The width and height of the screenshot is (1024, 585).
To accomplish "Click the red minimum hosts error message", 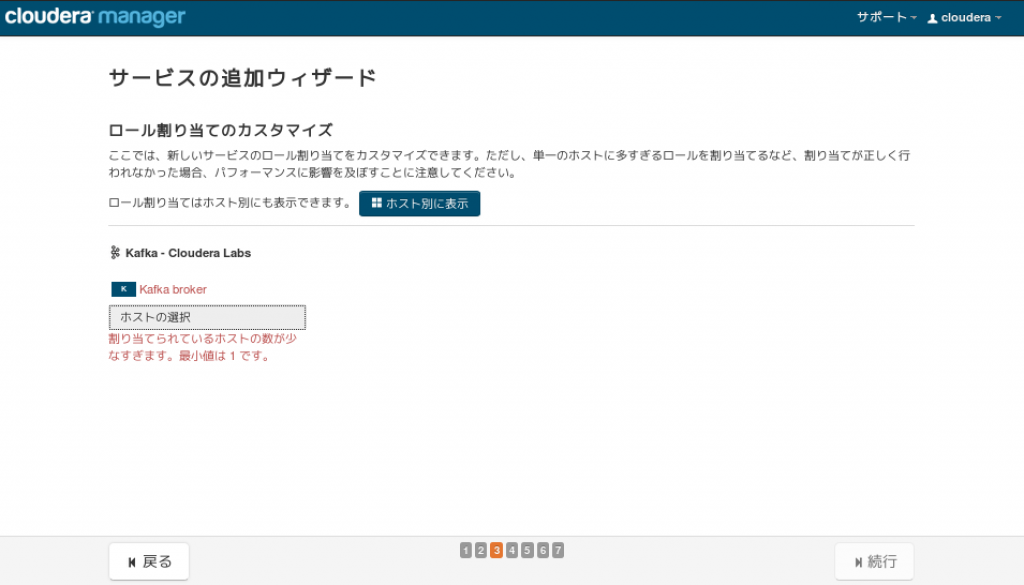I will point(202,347).
